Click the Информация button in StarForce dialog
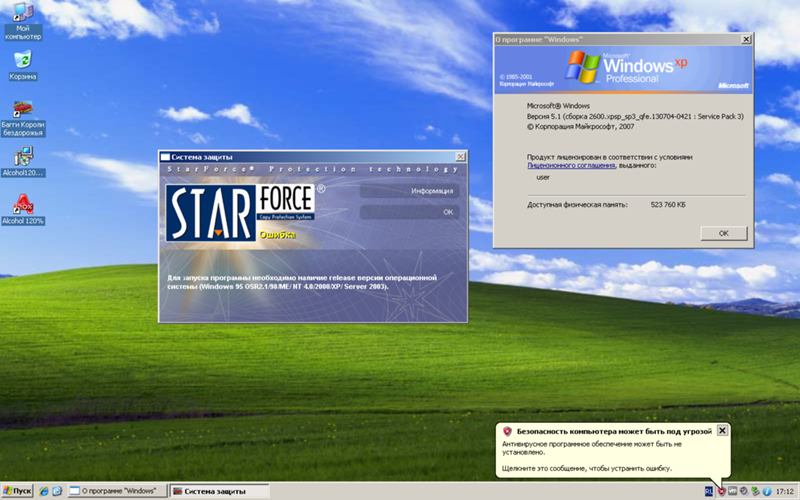800x500 pixels. click(409, 191)
